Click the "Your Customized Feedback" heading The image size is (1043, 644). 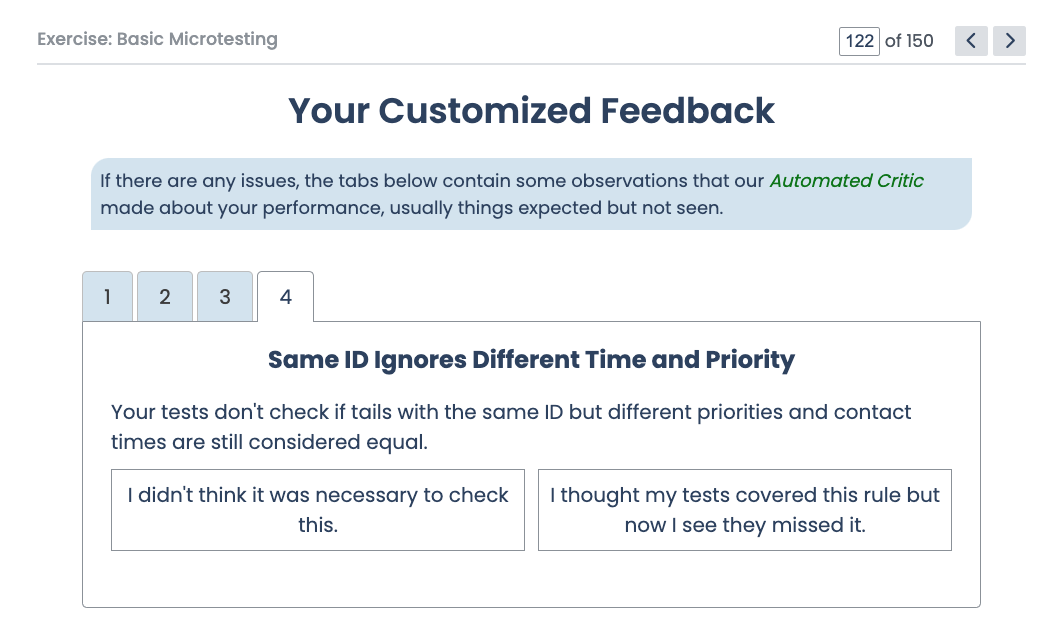531,110
